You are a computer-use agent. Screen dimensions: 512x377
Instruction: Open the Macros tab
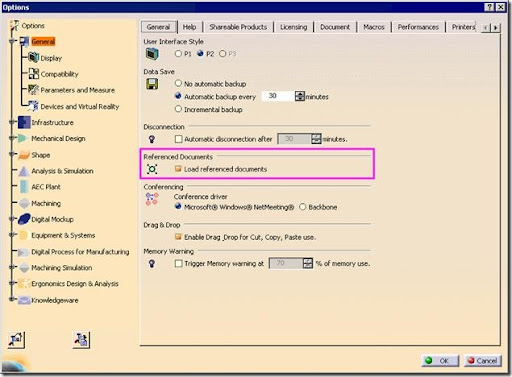click(374, 27)
